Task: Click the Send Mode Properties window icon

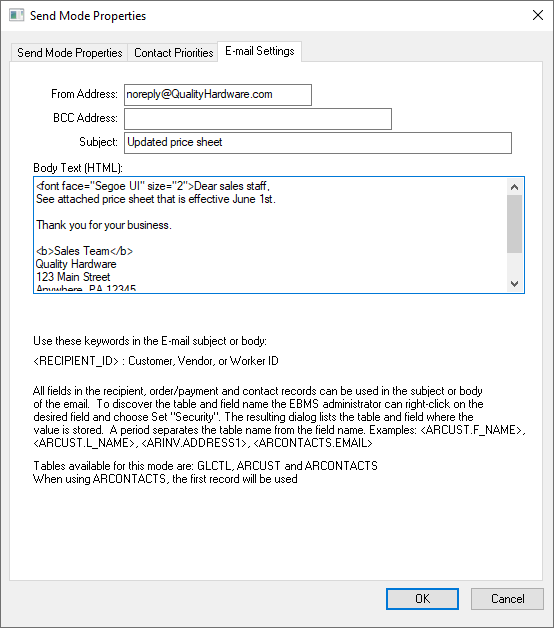Action: [16, 16]
